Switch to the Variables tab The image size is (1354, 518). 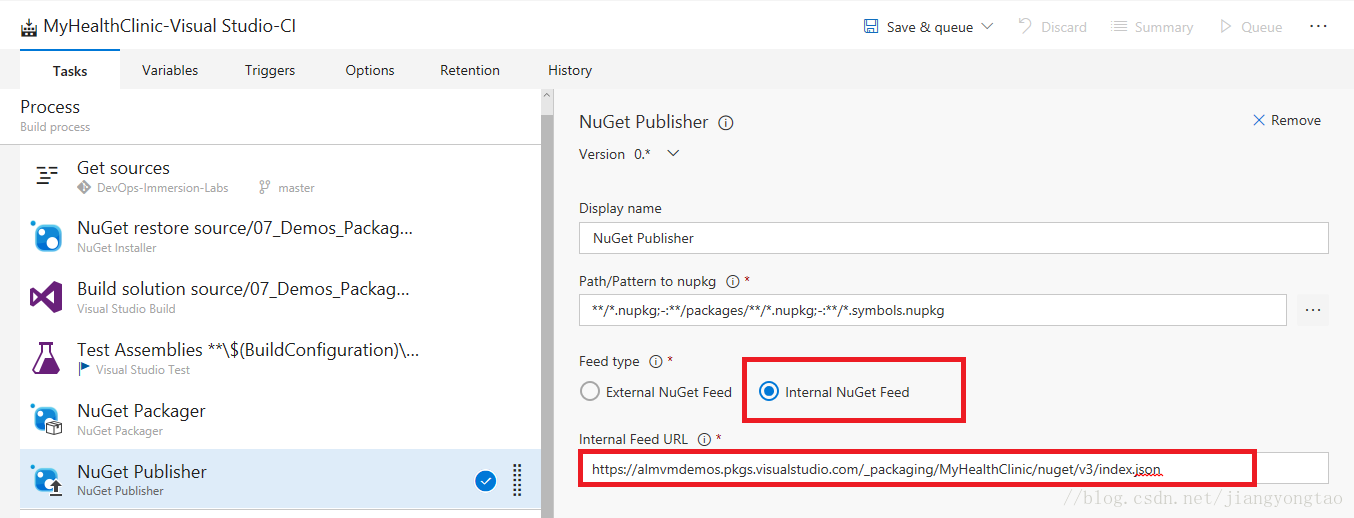pos(170,70)
